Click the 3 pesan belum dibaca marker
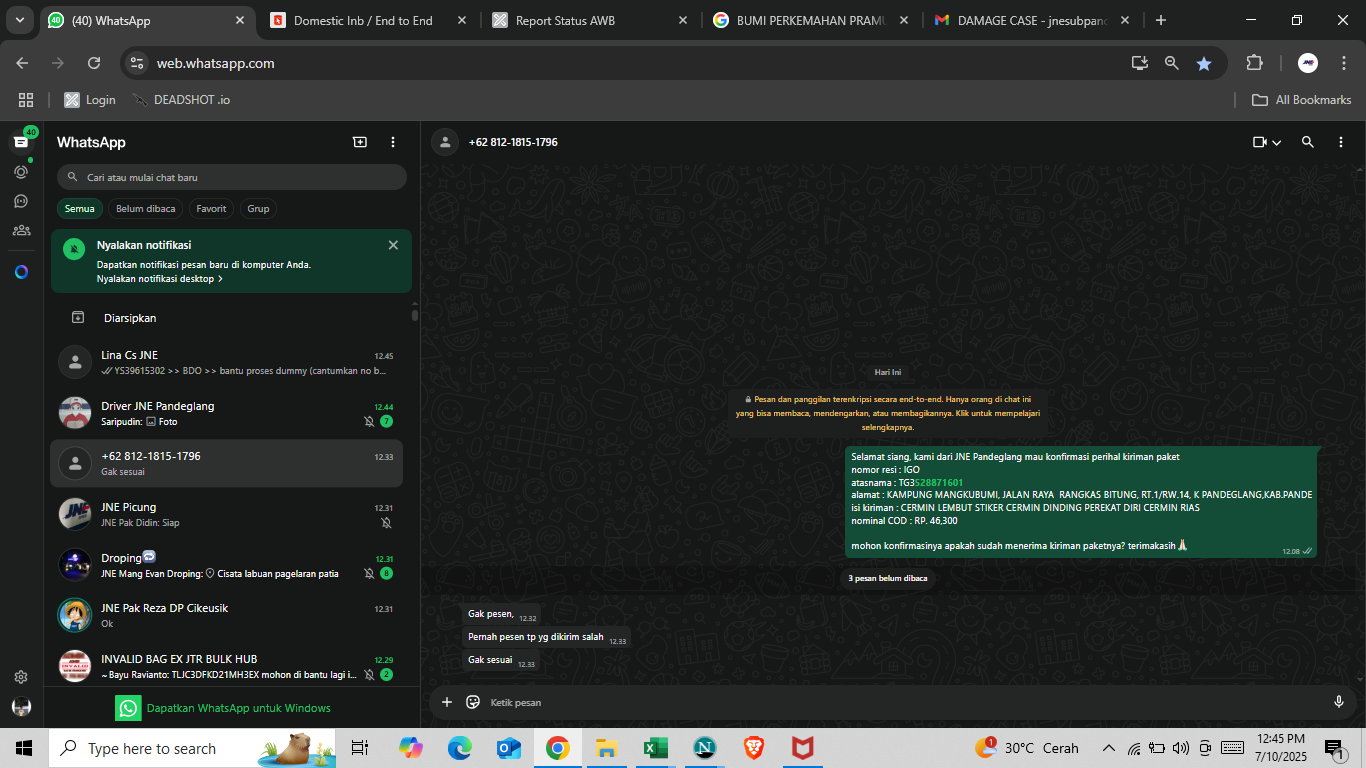 [888, 578]
